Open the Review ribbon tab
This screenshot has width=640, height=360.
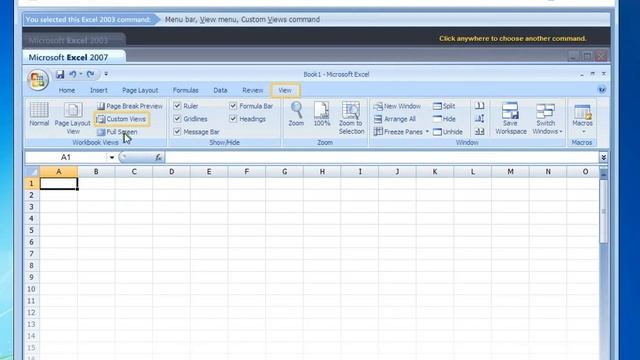click(x=253, y=90)
